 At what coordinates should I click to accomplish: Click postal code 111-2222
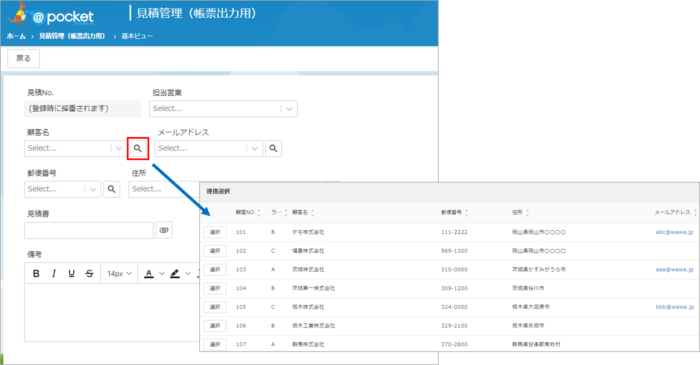[x=454, y=232]
